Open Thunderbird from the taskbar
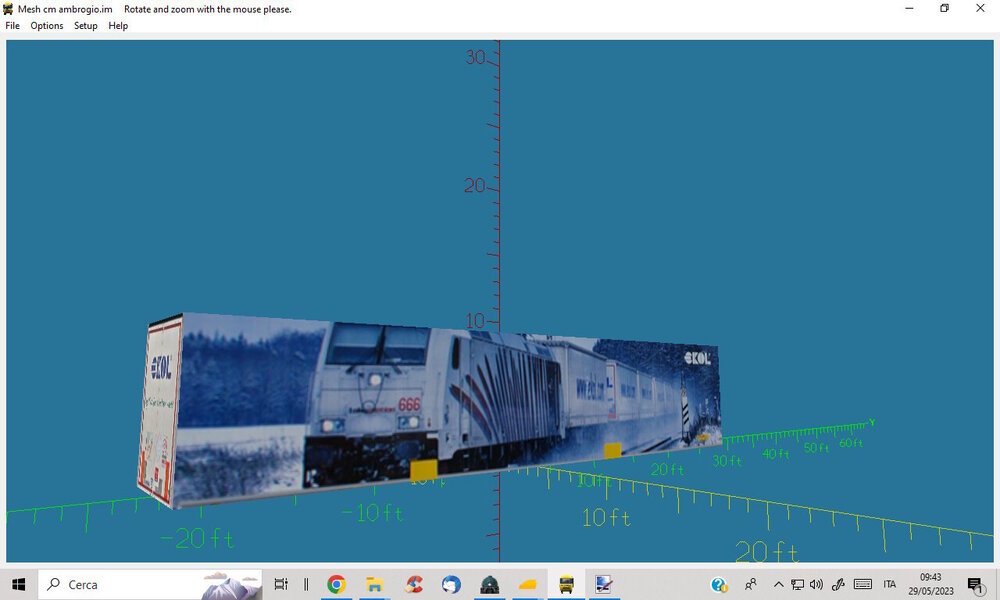Image resolution: width=1000 pixels, height=600 pixels. pos(452,584)
